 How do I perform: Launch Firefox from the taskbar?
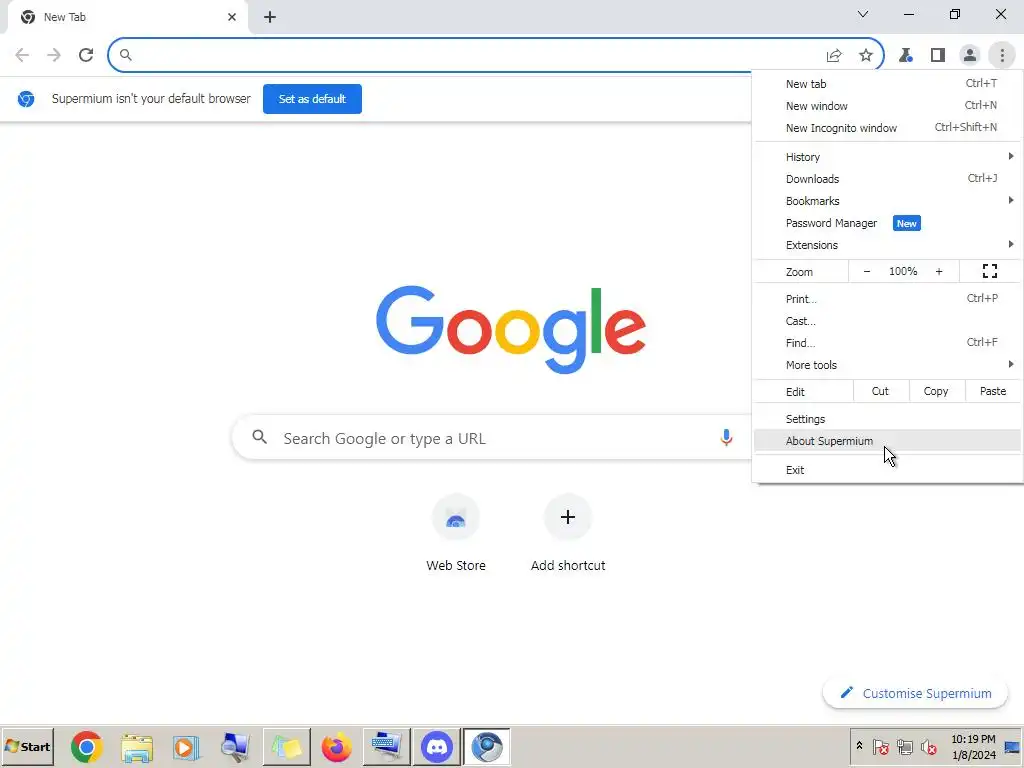click(336, 746)
